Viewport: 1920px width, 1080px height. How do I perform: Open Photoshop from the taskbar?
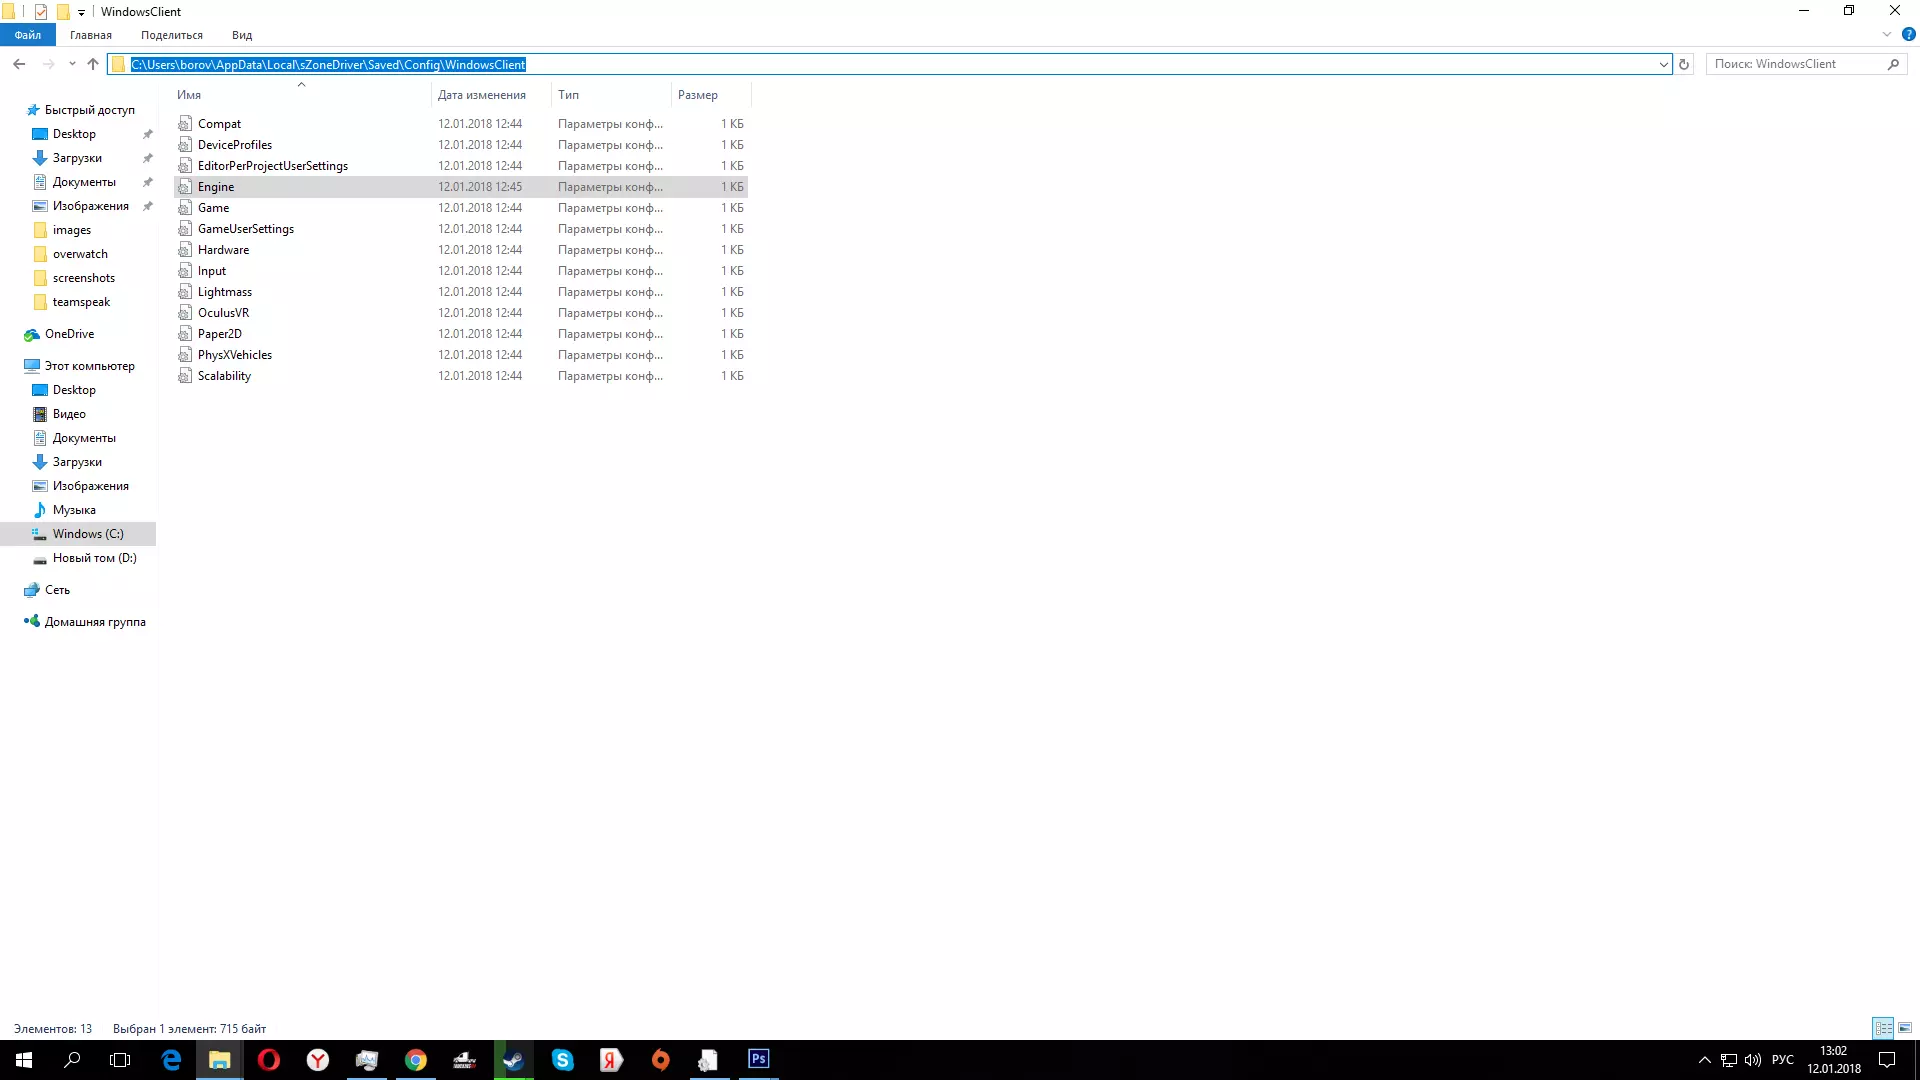[758, 1059]
